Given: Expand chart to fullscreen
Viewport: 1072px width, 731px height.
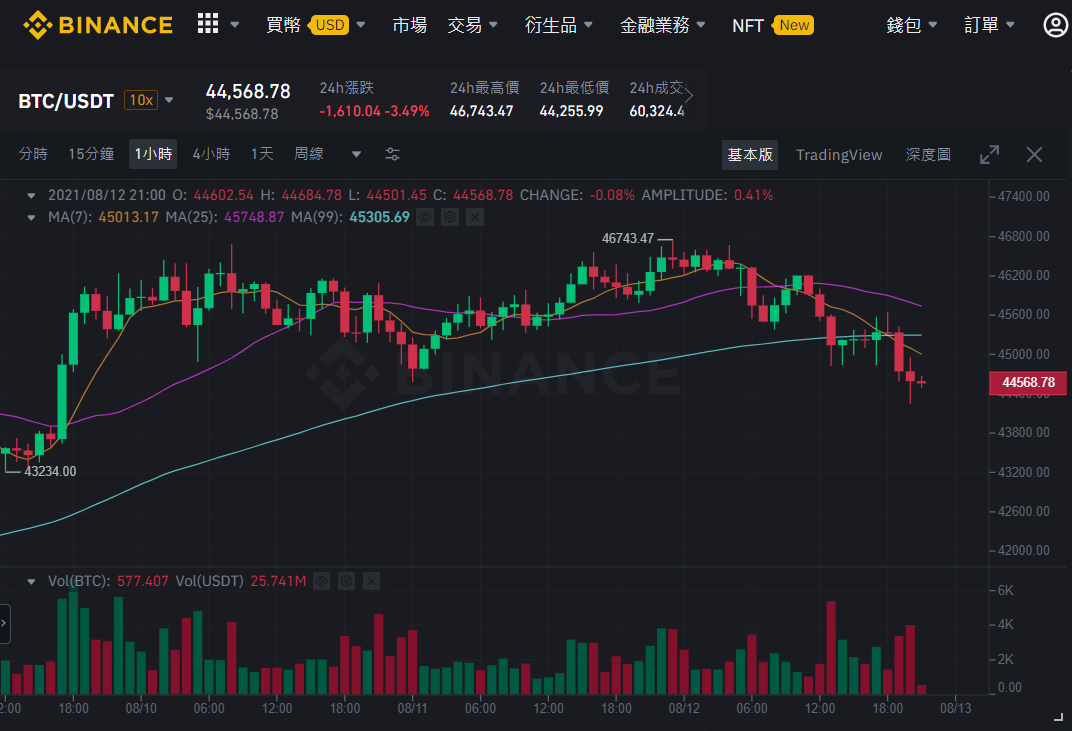Looking at the screenshot, I should click(x=989, y=155).
